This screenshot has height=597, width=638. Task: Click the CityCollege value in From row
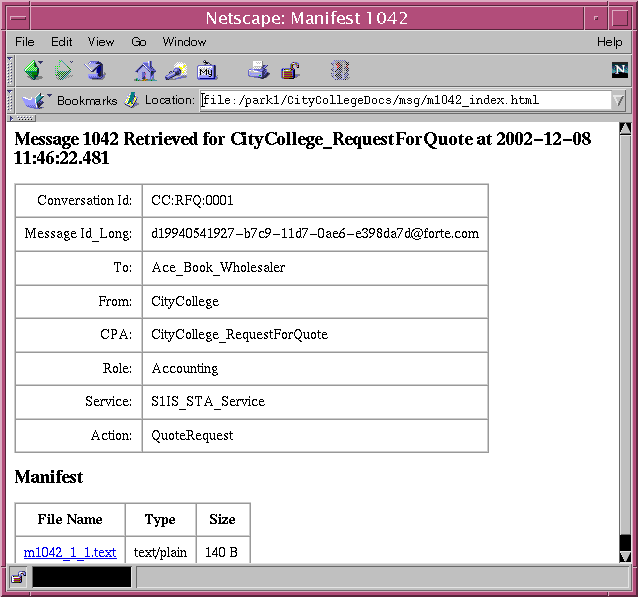[185, 302]
